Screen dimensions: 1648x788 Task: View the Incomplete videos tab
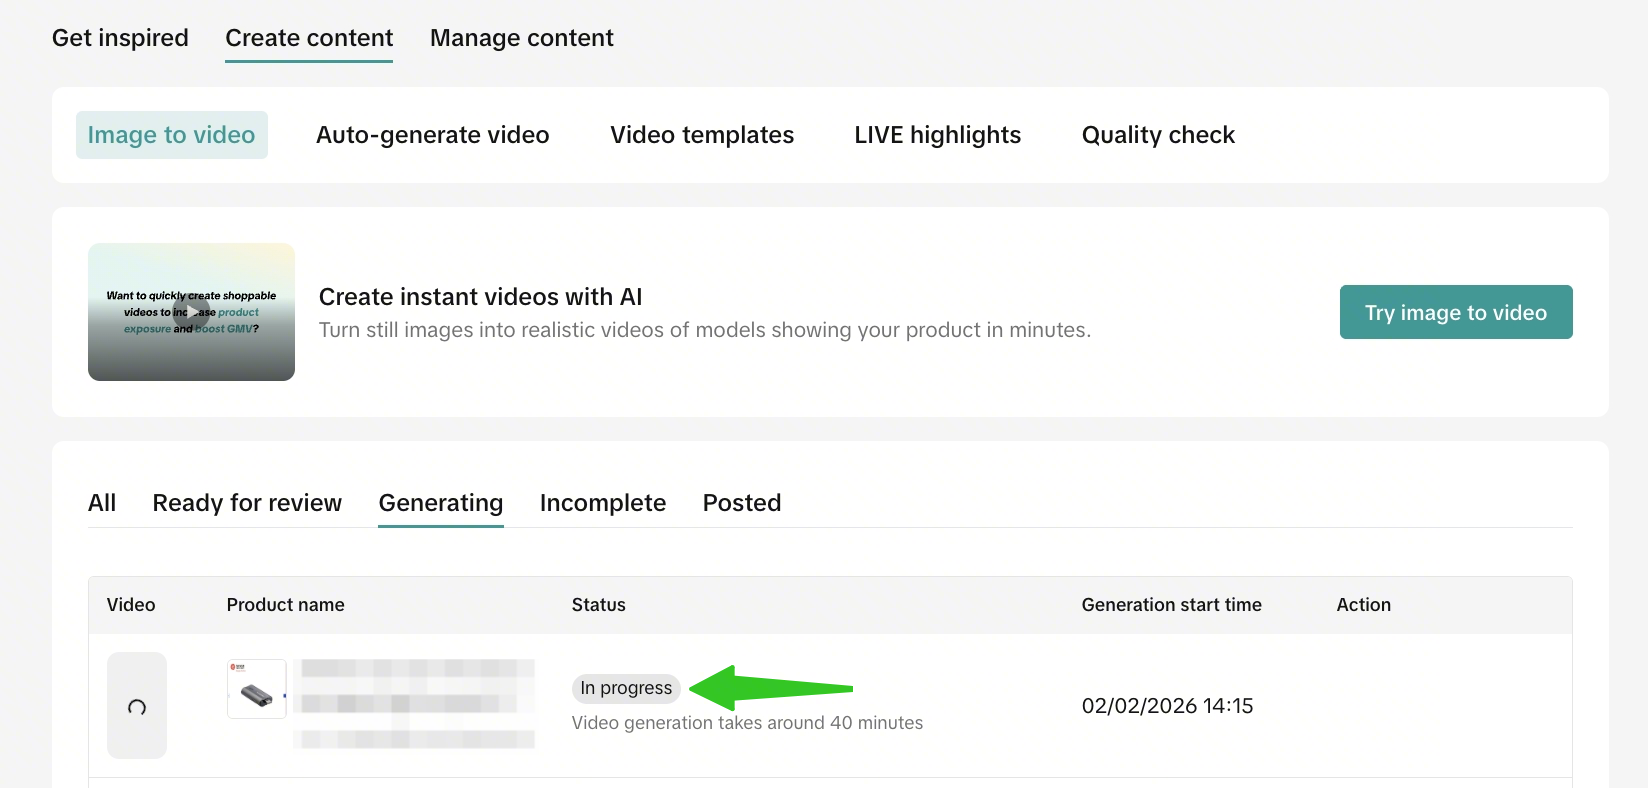[x=603, y=503]
